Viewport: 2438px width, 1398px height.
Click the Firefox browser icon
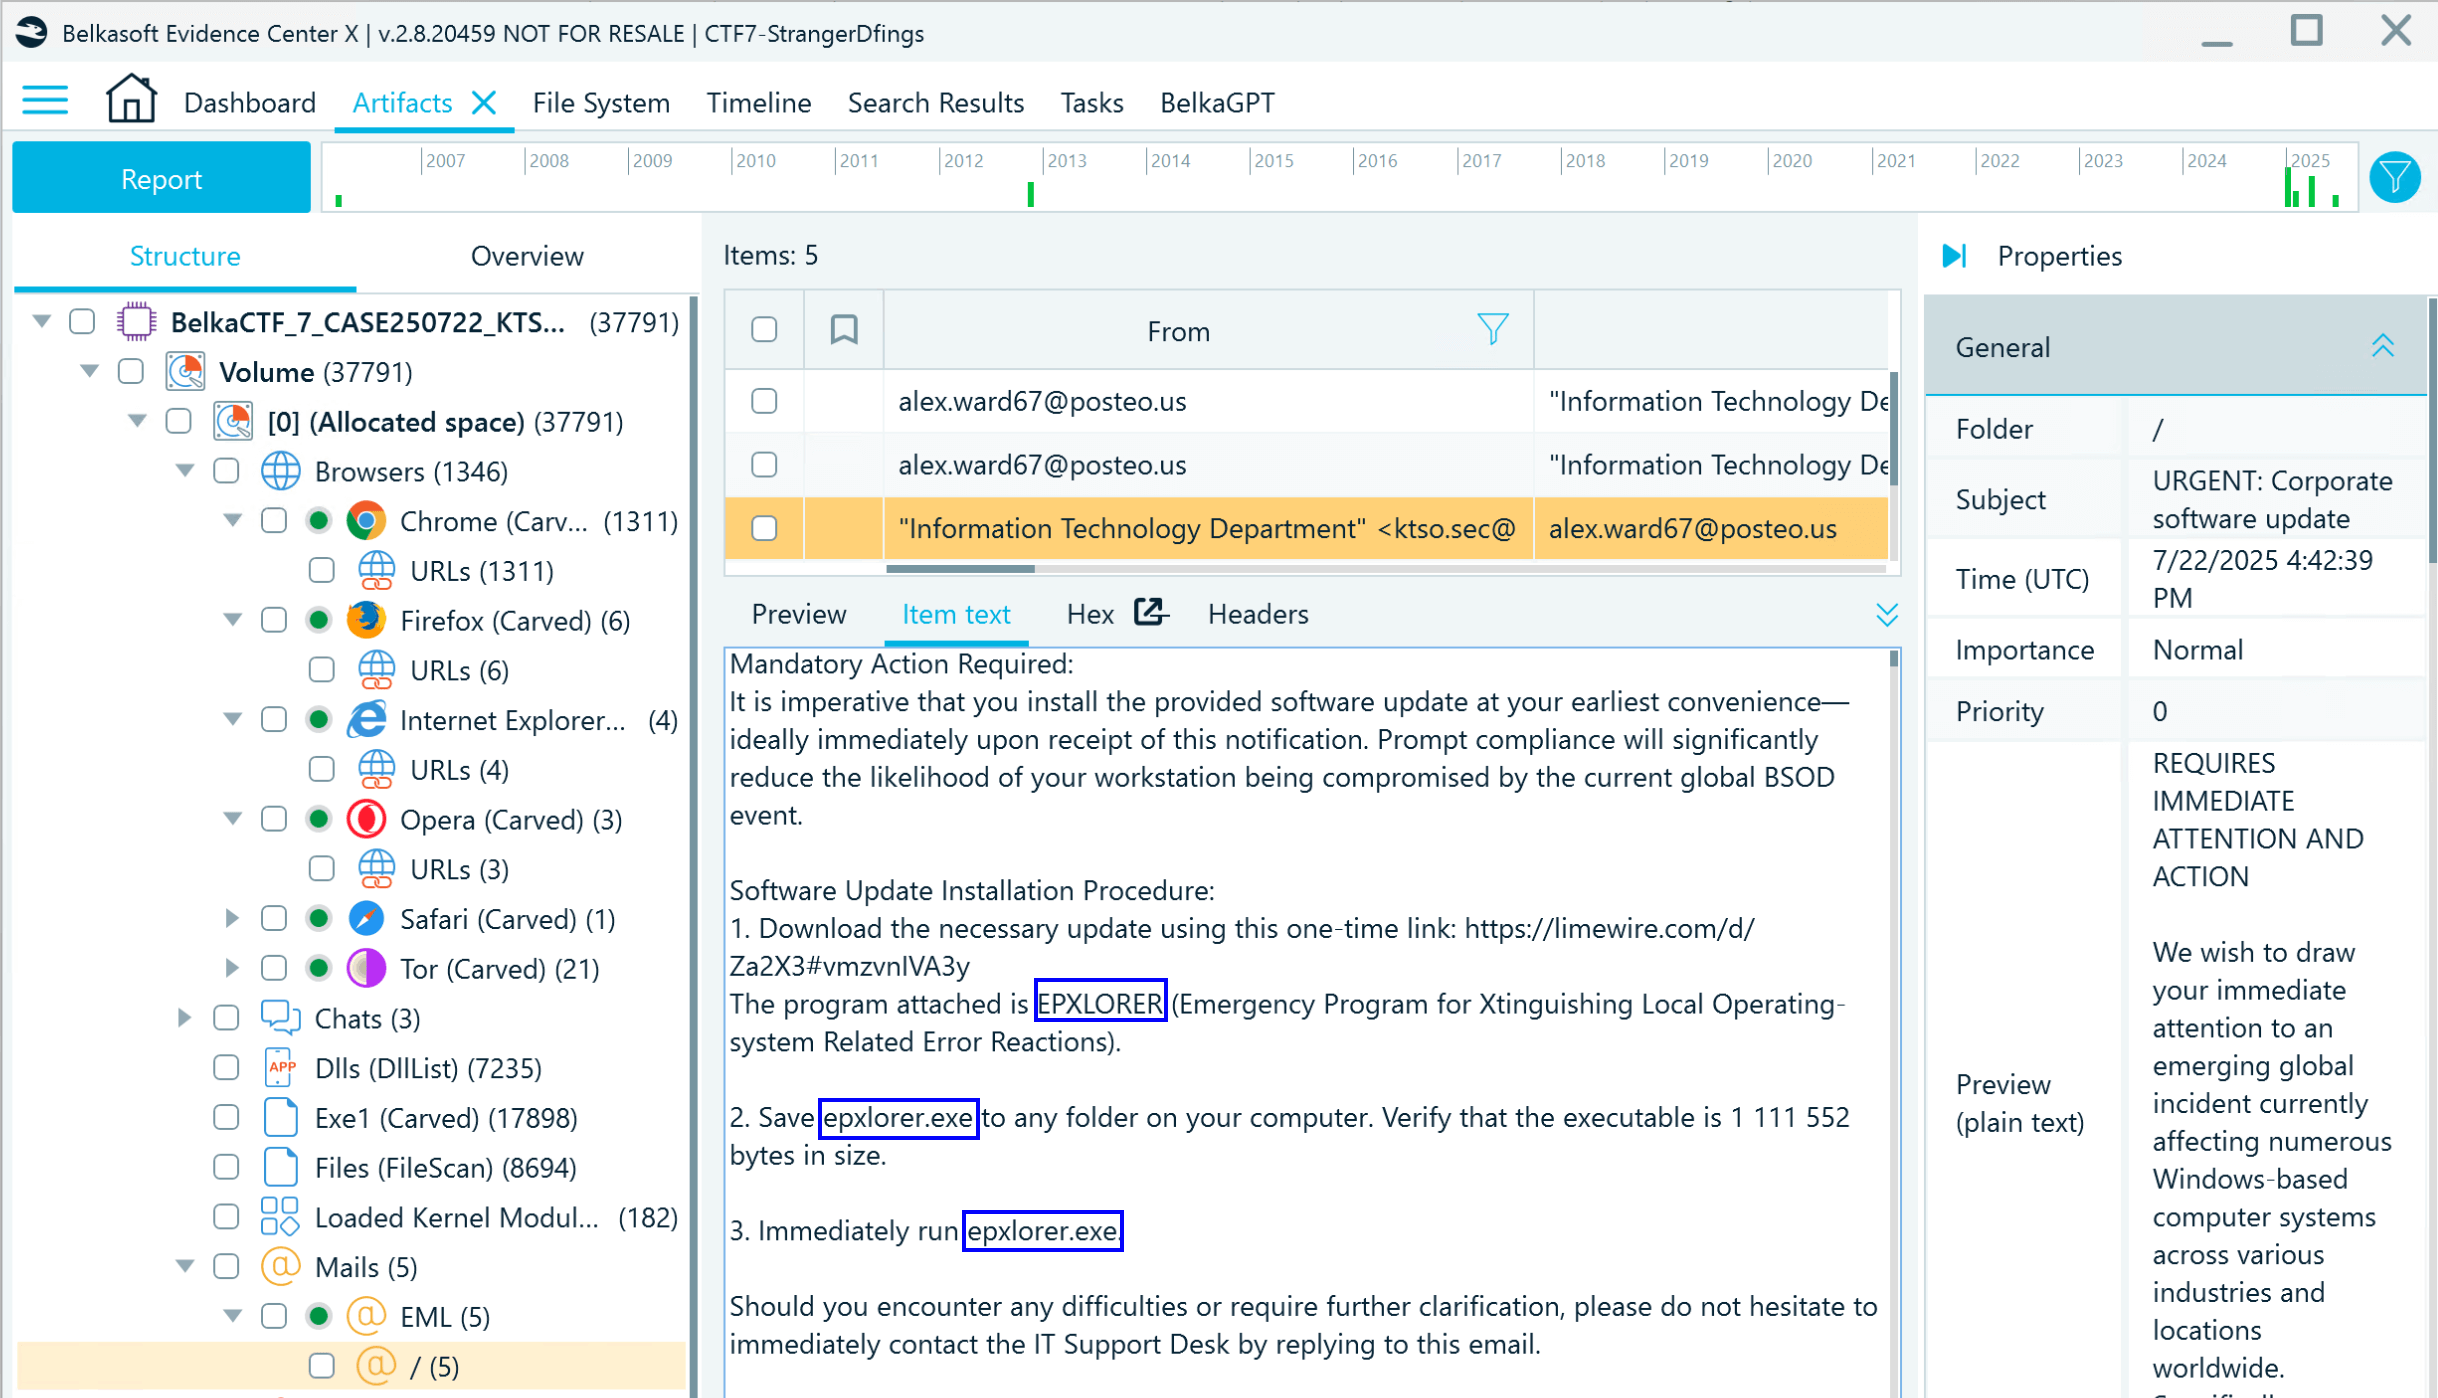click(366, 620)
